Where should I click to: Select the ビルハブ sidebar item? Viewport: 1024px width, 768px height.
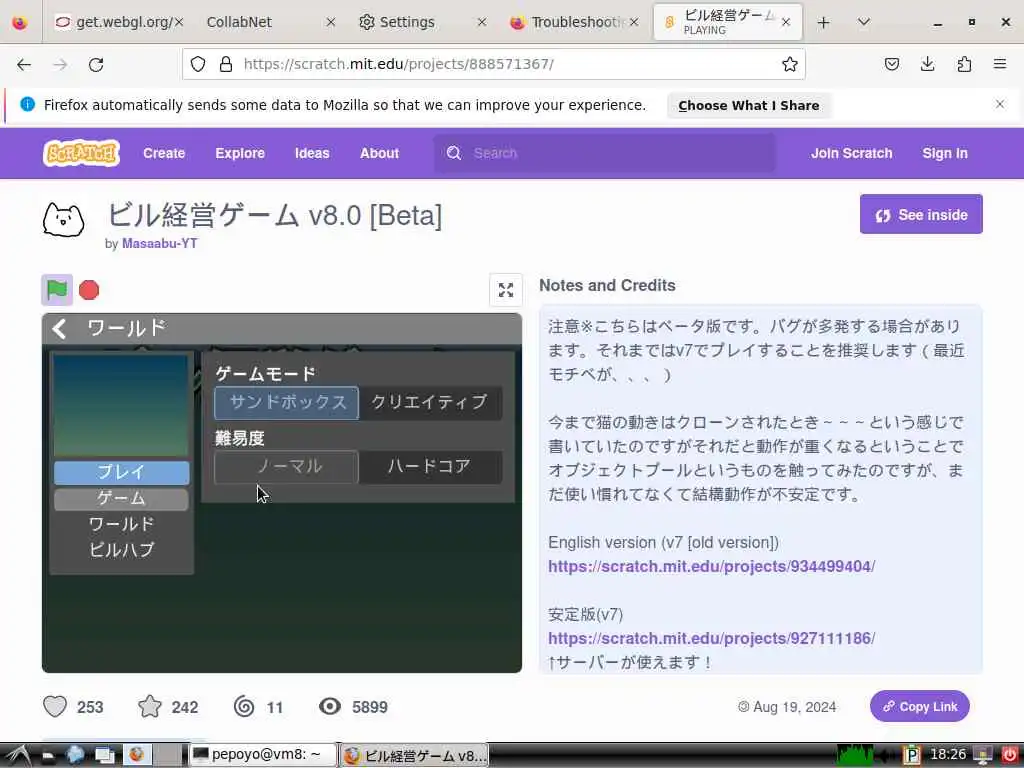[121, 550]
